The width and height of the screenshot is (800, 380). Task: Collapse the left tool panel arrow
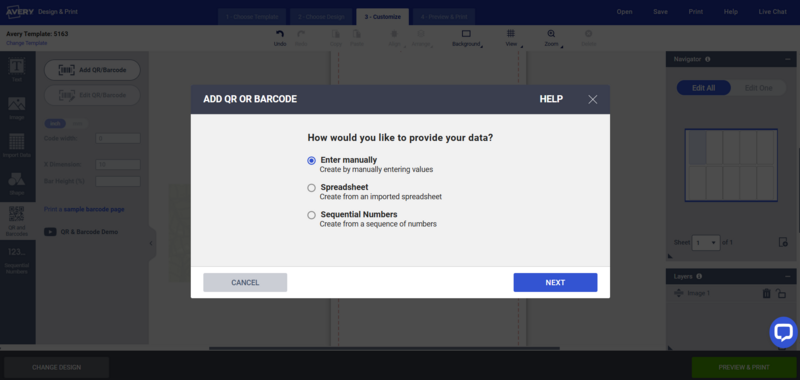coord(151,243)
